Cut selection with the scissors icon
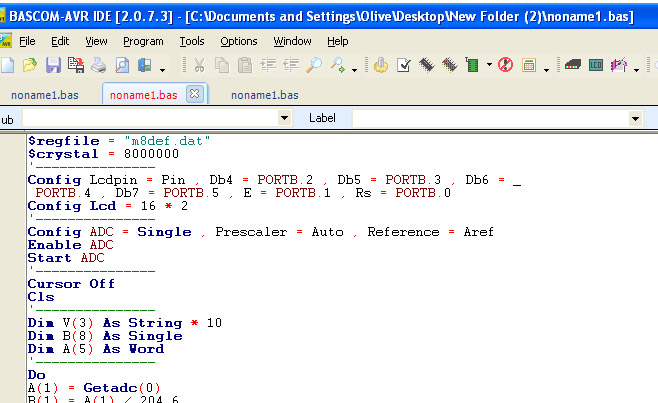Image resolution: width=658 pixels, height=403 pixels. [x=199, y=65]
